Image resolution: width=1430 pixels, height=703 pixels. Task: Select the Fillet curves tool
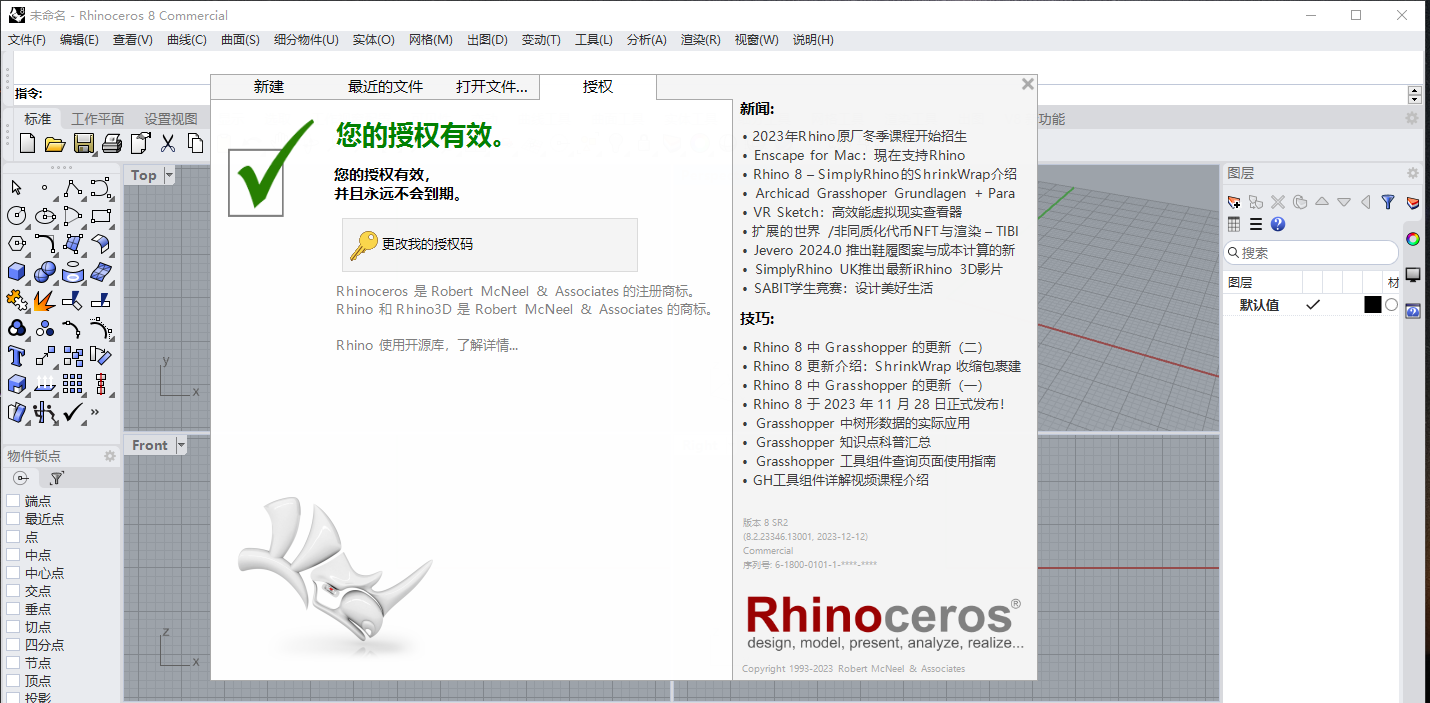45,244
